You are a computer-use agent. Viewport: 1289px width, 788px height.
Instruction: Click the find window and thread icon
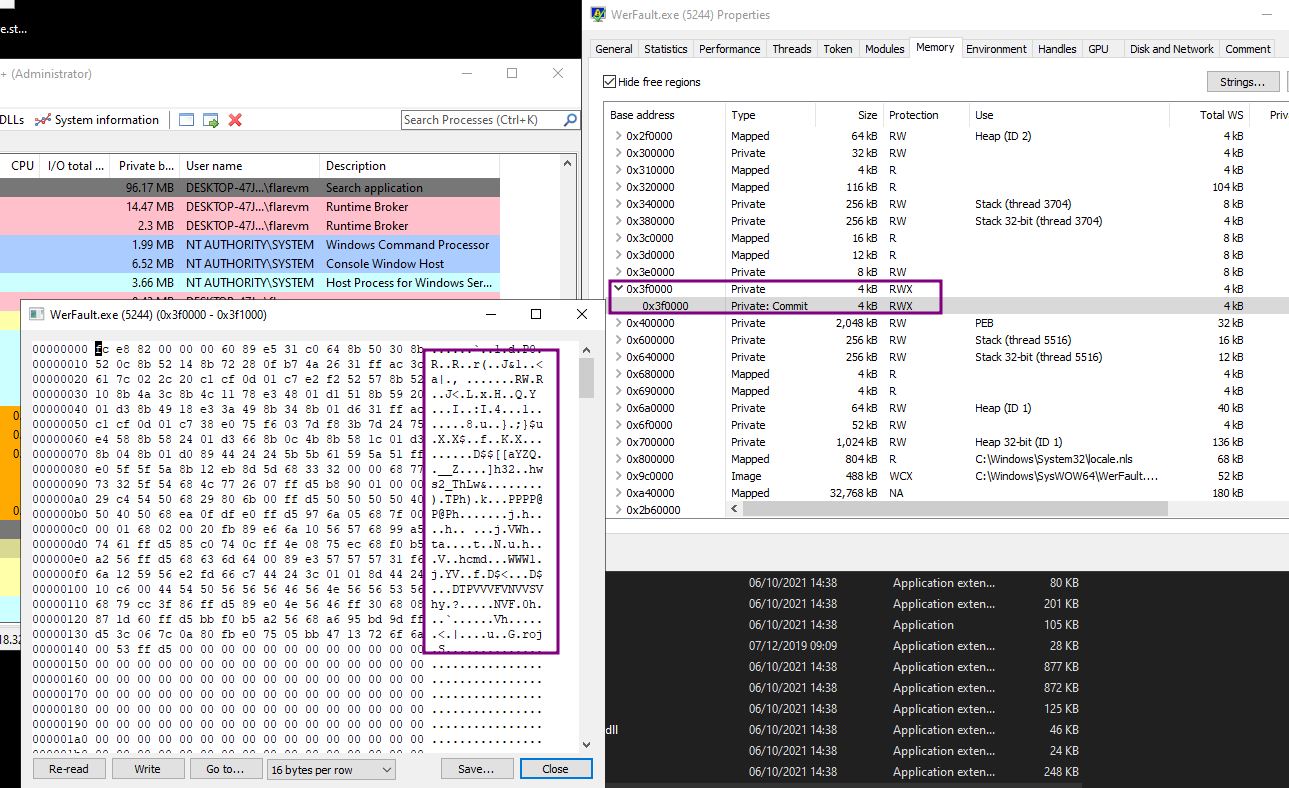coord(211,120)
